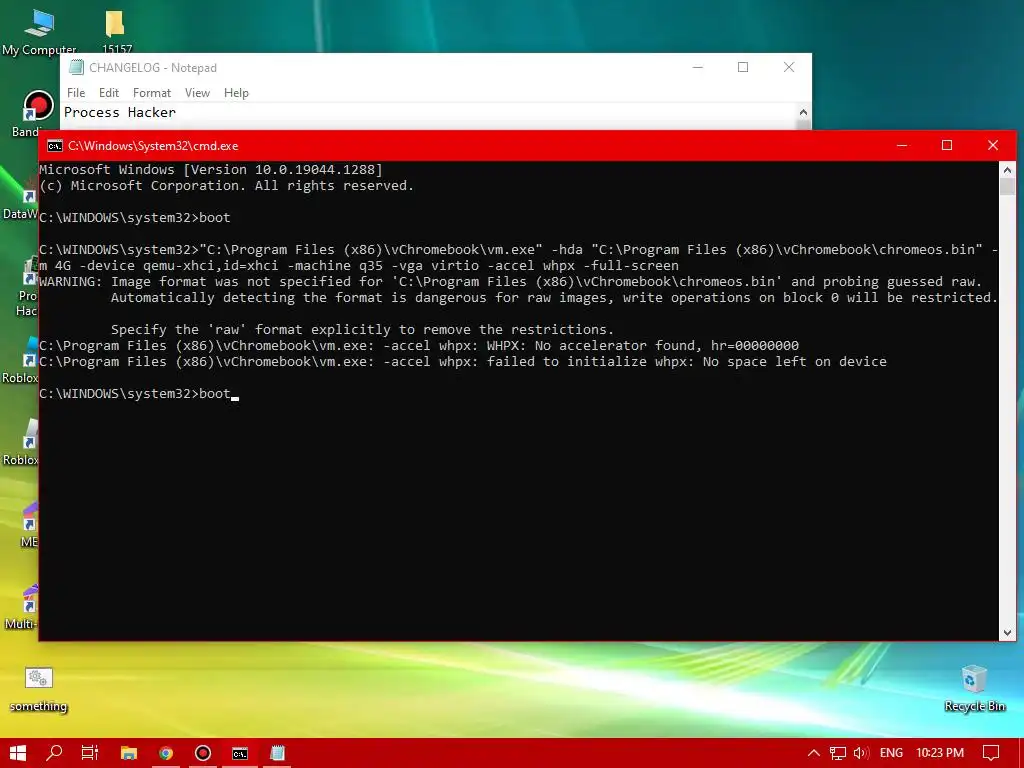Open Notepad Edit menu
1024x768 pixels.
[x=108, y=93]
